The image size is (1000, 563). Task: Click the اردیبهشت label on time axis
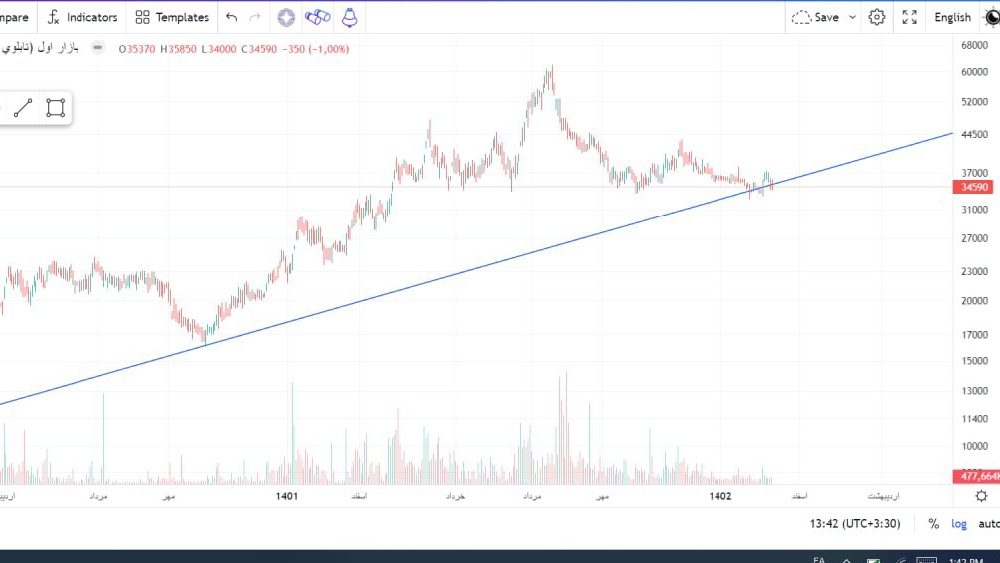pos(883,496)
